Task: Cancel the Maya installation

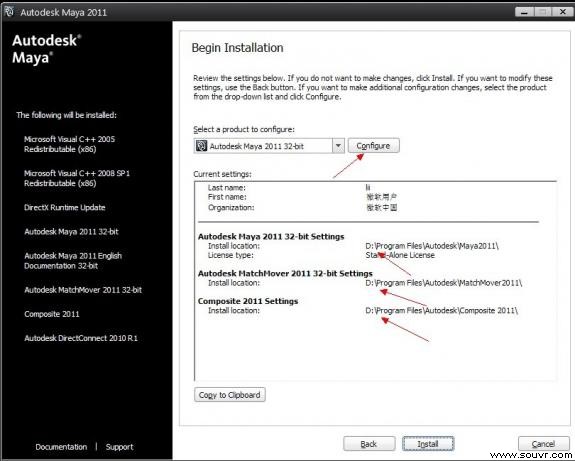Action: click(543, 444)
